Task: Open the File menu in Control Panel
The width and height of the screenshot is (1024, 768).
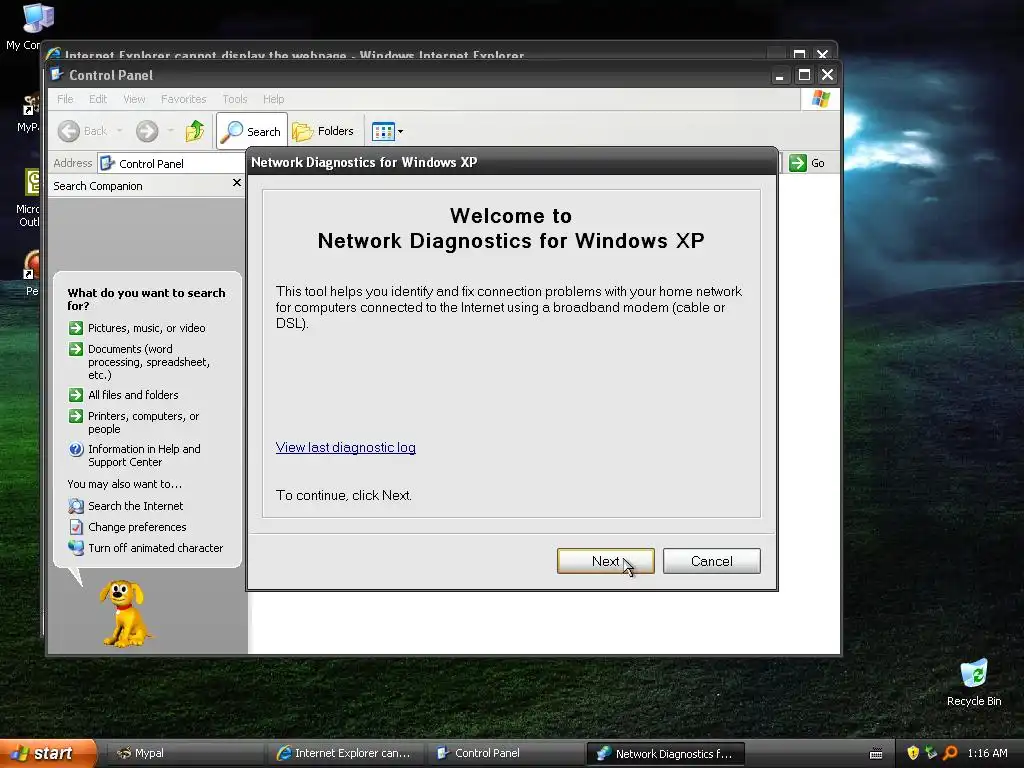Action: [x=65, y=99]
